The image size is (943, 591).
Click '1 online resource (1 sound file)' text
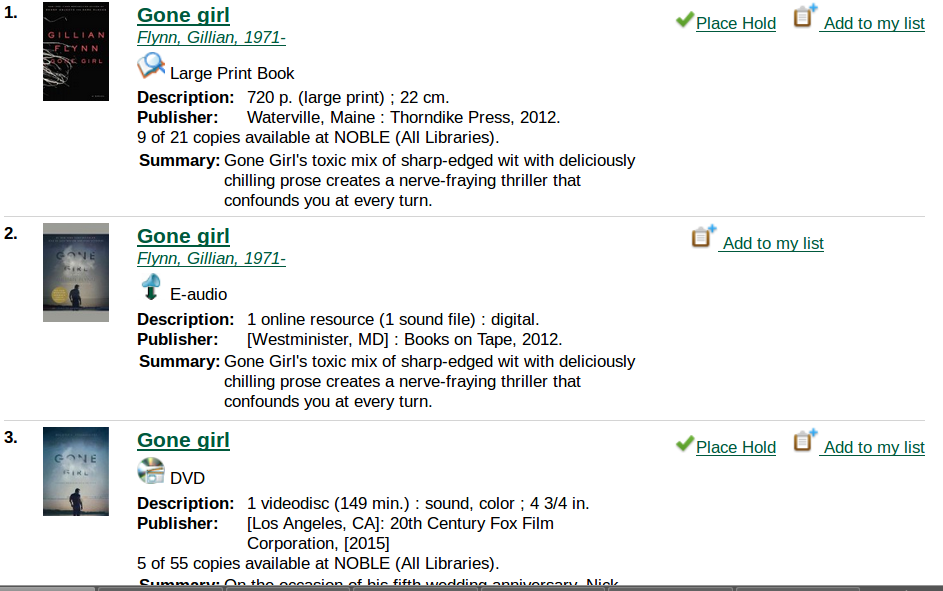361,319
